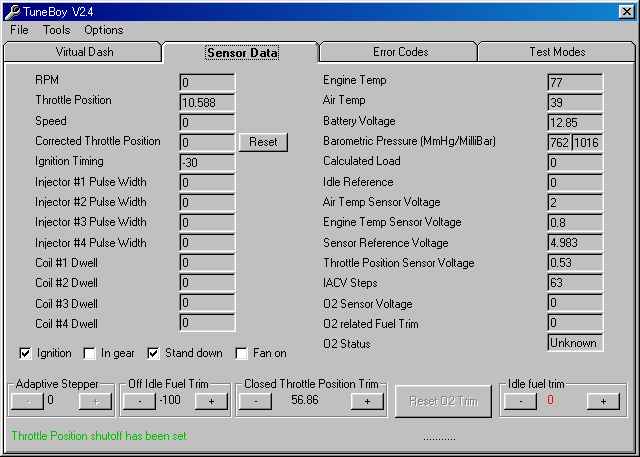Open the Options menu
This screenshot has width=640, height=457.
pos(104,30)
